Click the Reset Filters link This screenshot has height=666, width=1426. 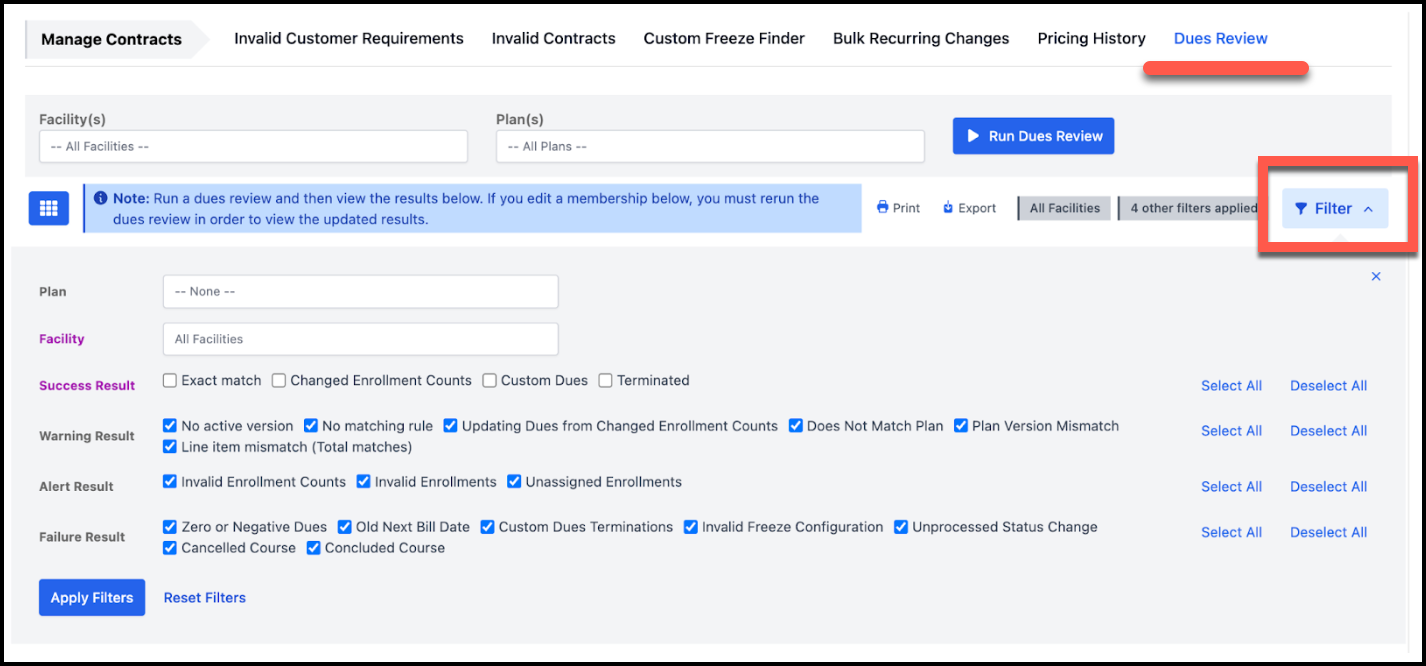click(205, 598)
